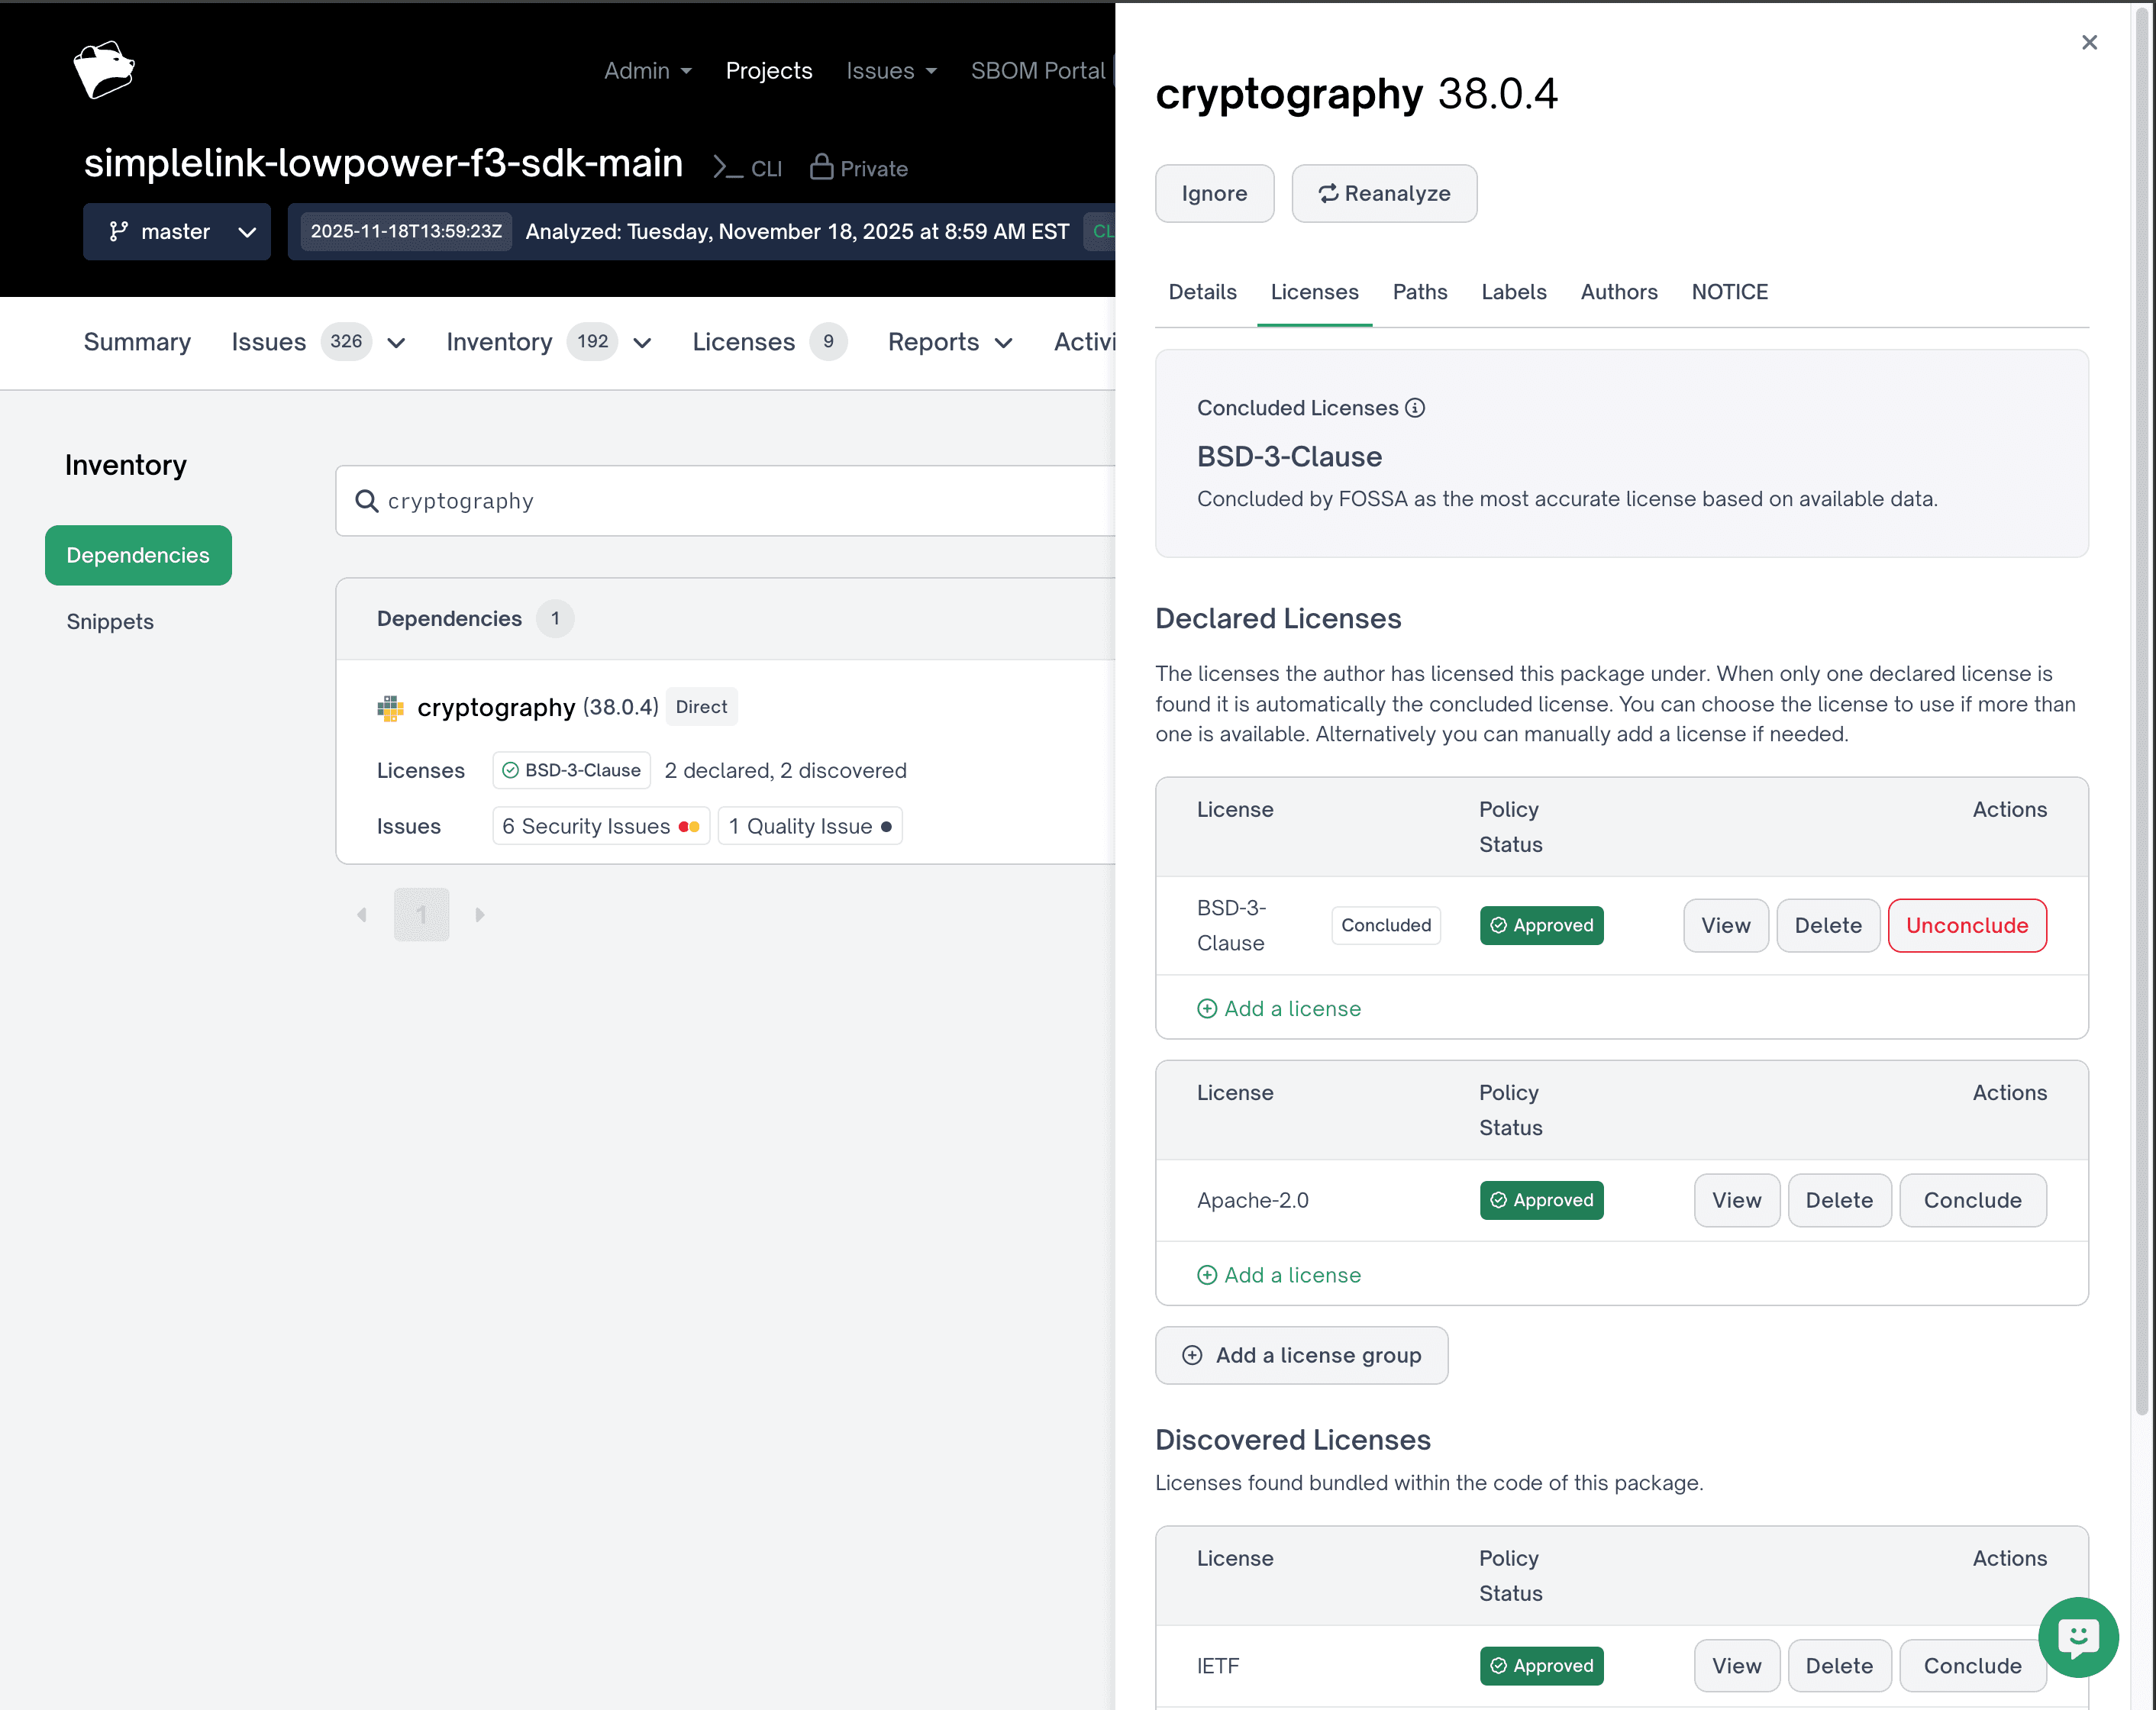
Task: Click the FOSSA bear logo
Action: pos(104,70)
